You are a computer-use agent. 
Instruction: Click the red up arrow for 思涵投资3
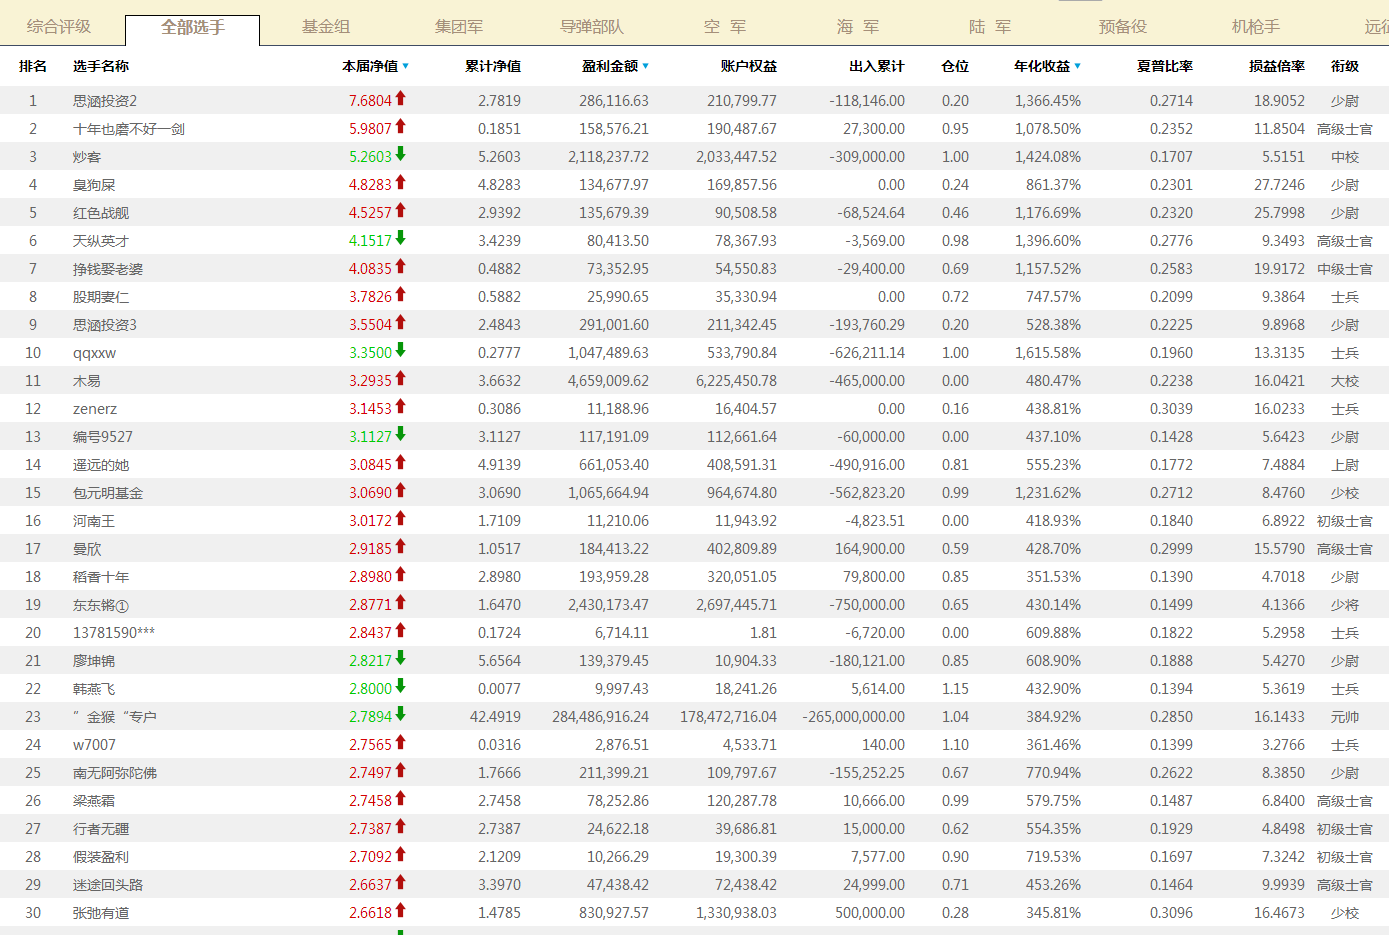(x=400, y=322)
